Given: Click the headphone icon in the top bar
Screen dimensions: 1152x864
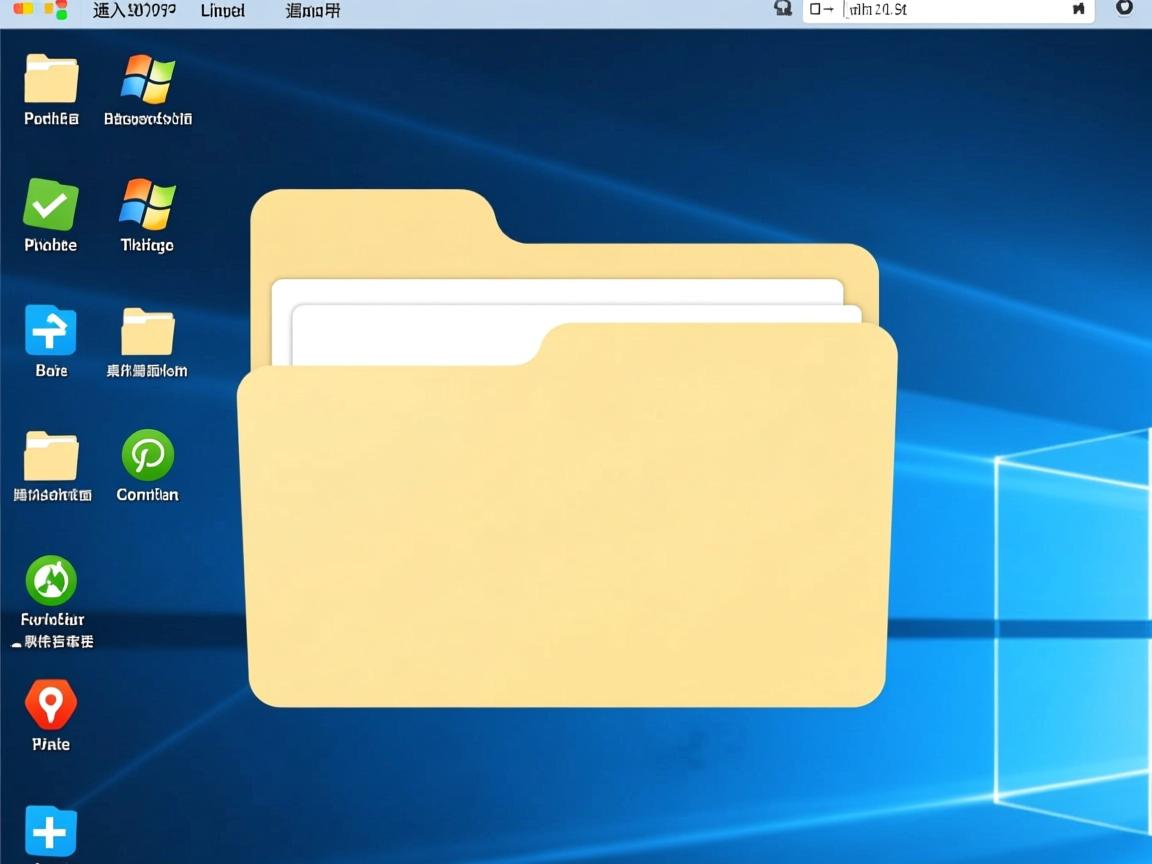Looking at the screenshot, I should (x=783, y=9).
